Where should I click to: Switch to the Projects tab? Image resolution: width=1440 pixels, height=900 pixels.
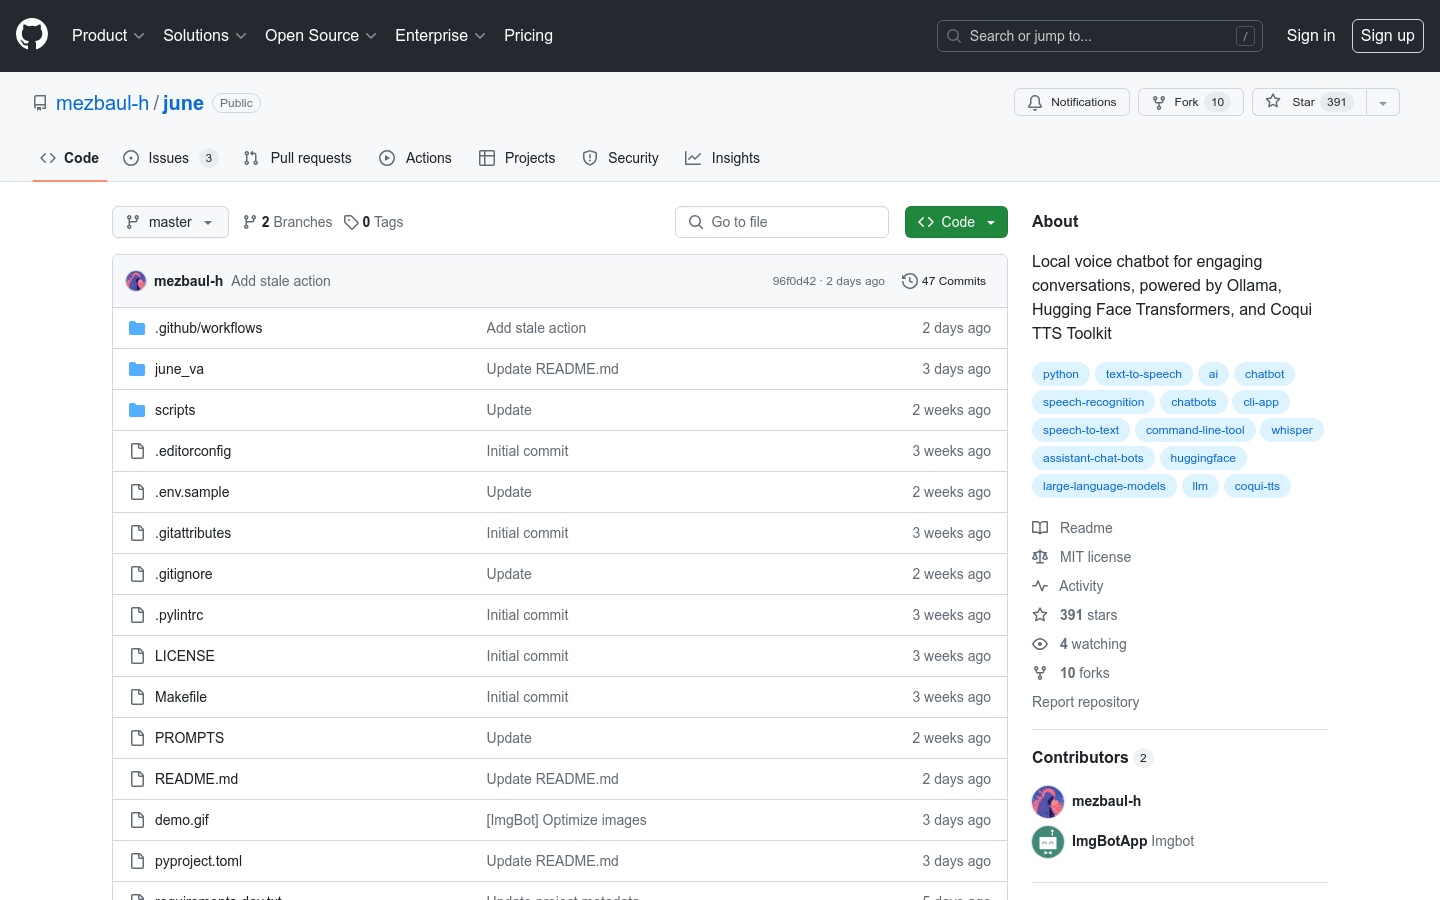tap(517, 158)
